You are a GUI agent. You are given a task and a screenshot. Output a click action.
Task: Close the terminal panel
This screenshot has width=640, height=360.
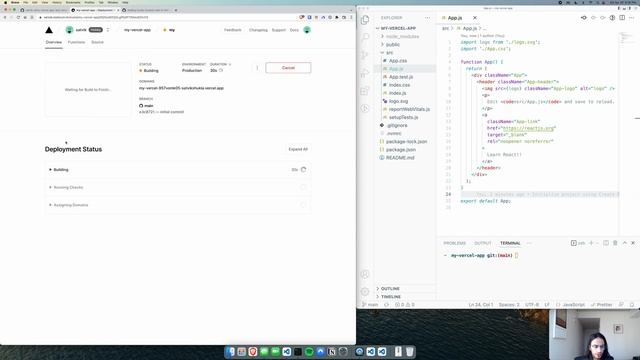pos(633,243)
